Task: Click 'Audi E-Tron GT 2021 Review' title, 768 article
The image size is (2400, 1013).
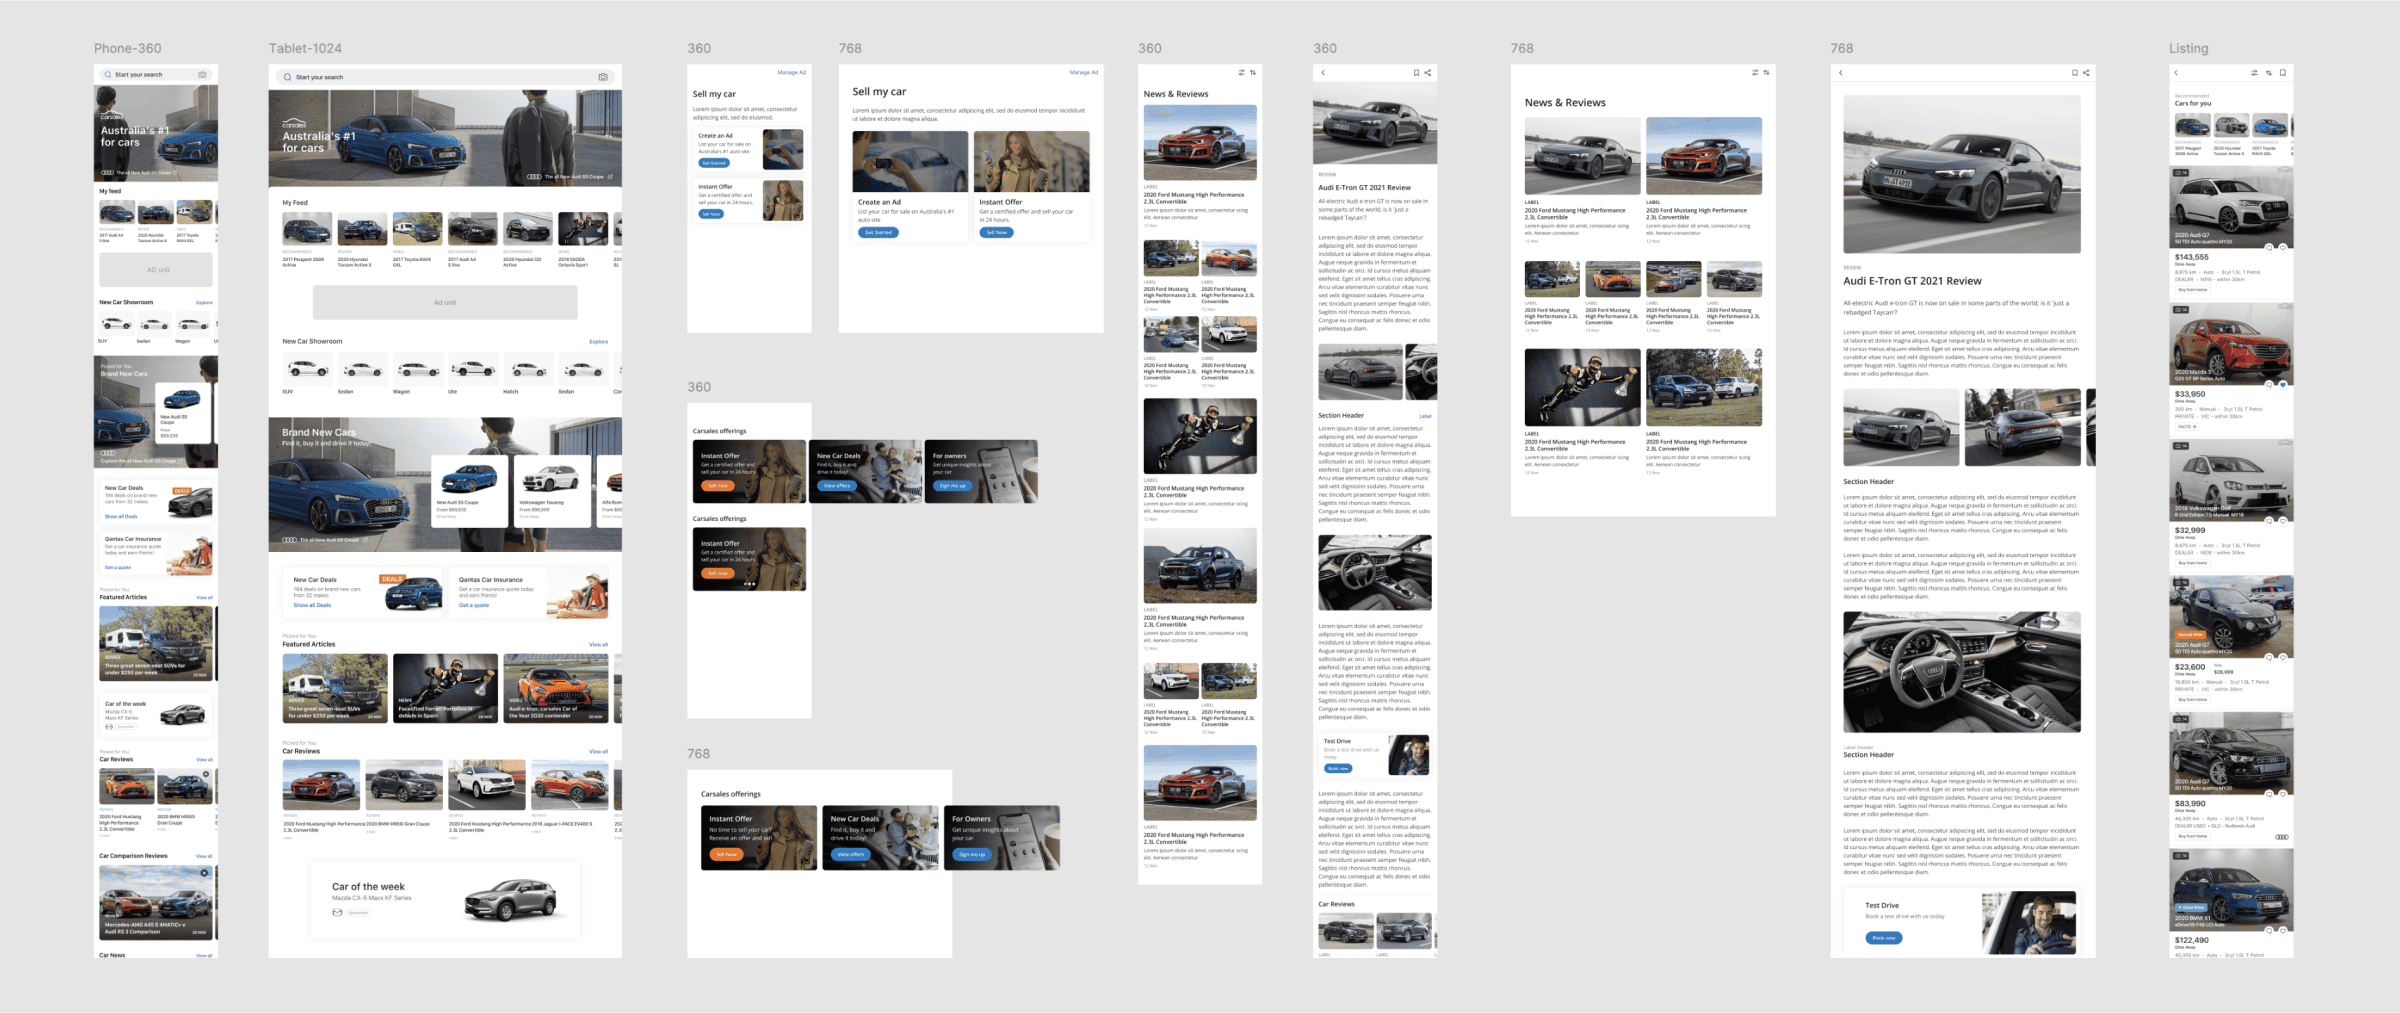Action: coord(1912,281)
